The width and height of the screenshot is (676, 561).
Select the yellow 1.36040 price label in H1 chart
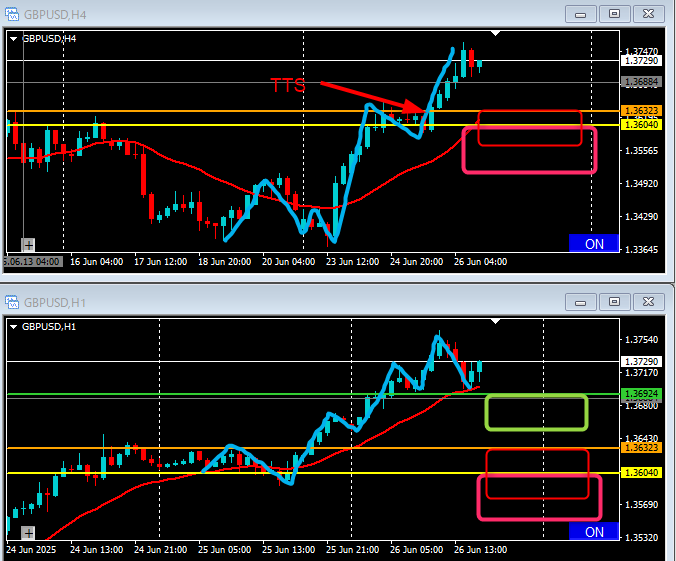coord(642,473)
